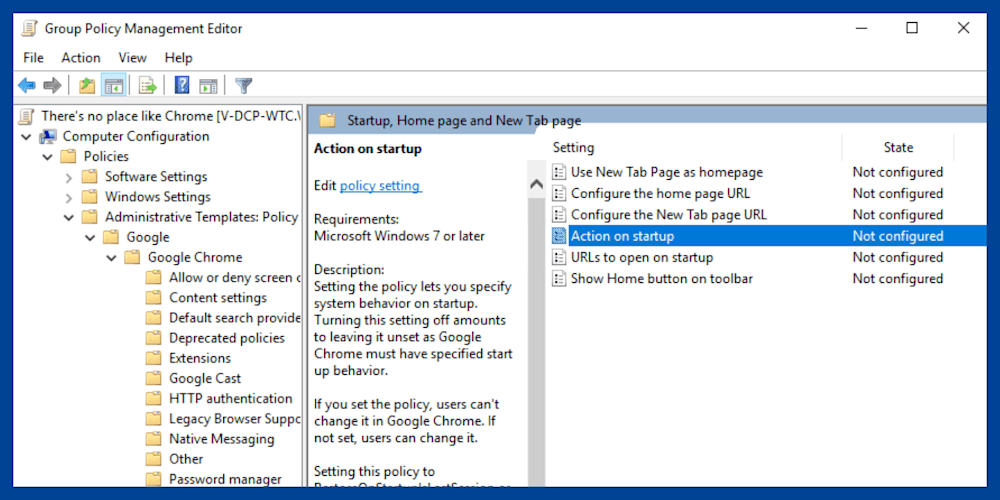
Task: Select Configure the home page URL setting
Action: [660, 193]
